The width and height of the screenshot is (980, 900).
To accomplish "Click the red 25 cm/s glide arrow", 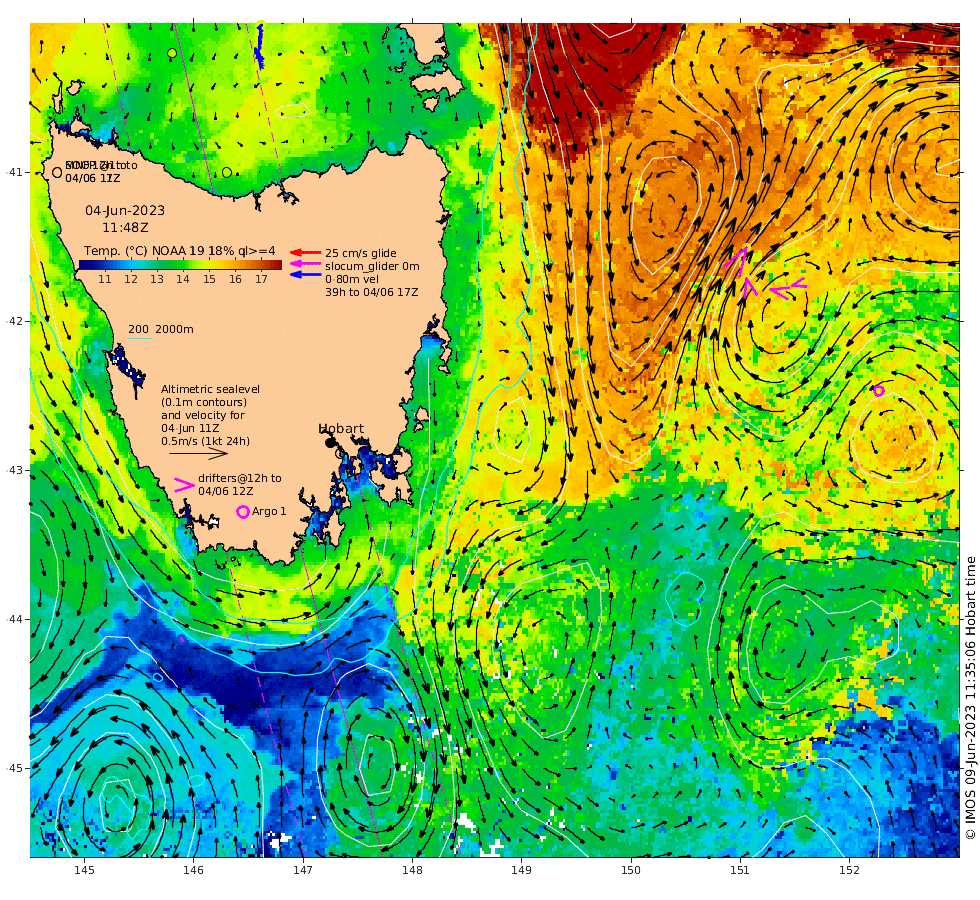I will [x=306, y=252].
